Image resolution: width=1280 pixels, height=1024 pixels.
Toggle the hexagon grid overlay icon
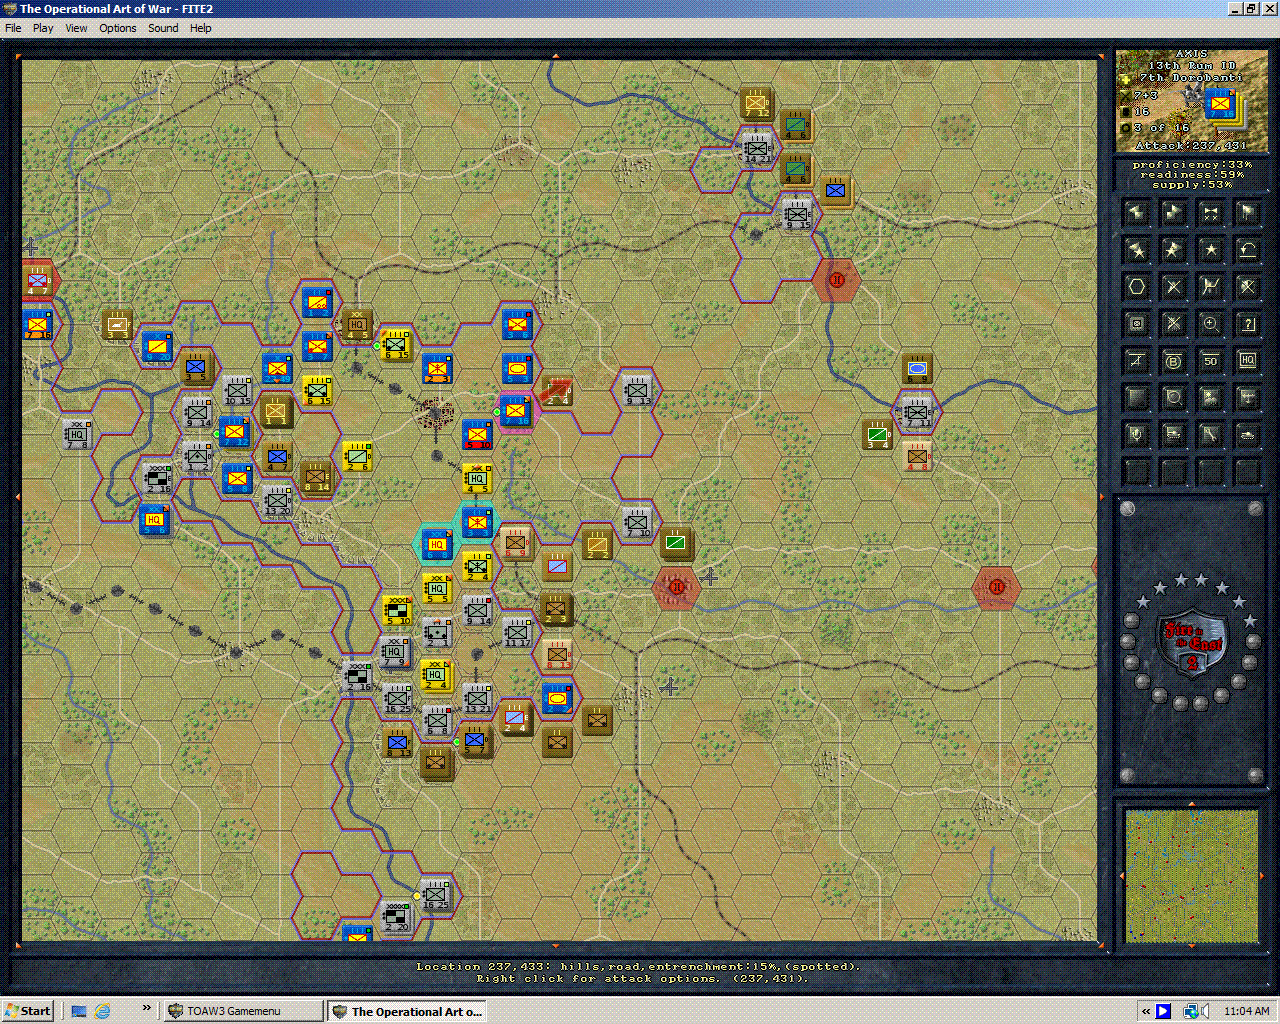point(1136,287)
